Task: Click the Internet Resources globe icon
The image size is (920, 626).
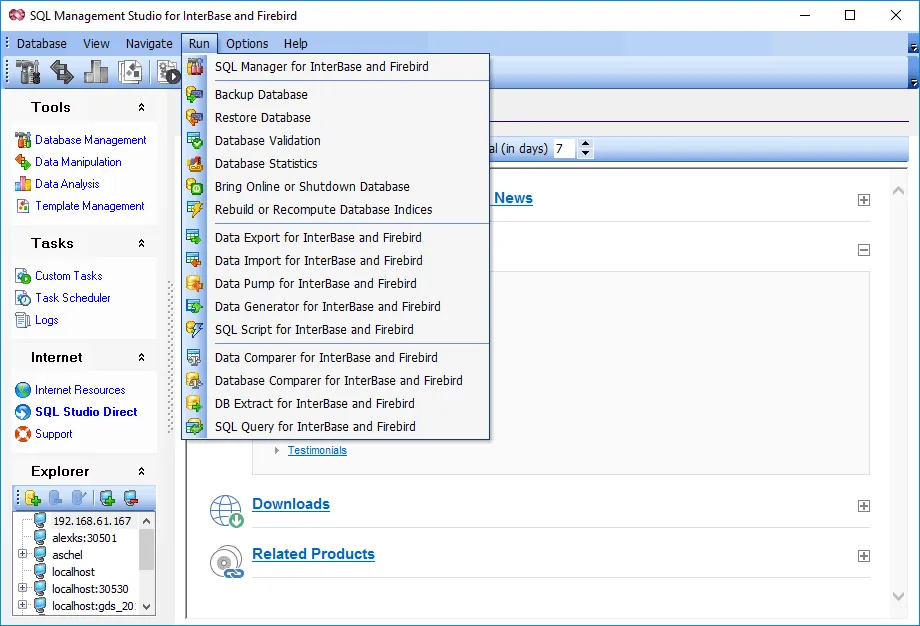Action: pyautogui.click(x=23, y=390)
